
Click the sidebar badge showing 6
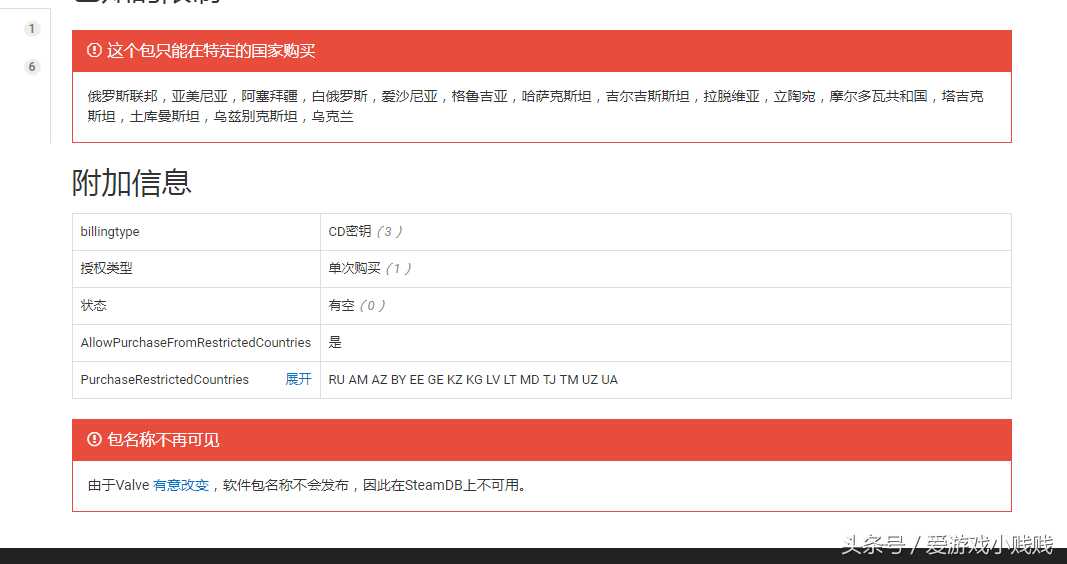(x=32, y=67)
